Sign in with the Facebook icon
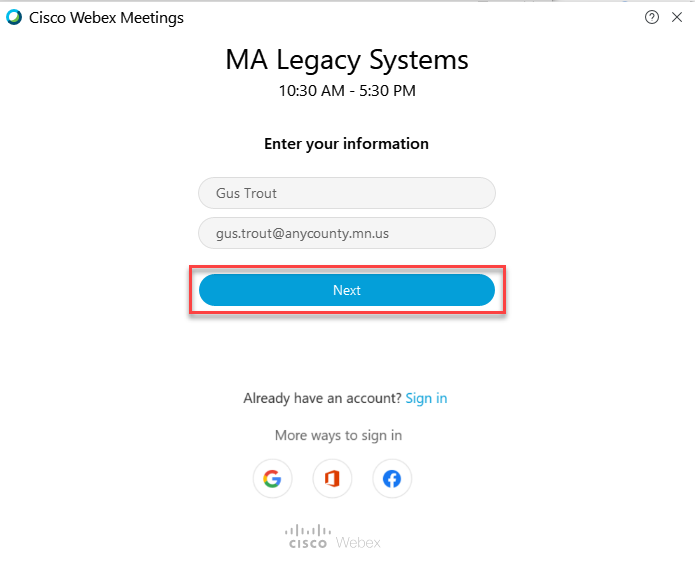 point(392,479)
